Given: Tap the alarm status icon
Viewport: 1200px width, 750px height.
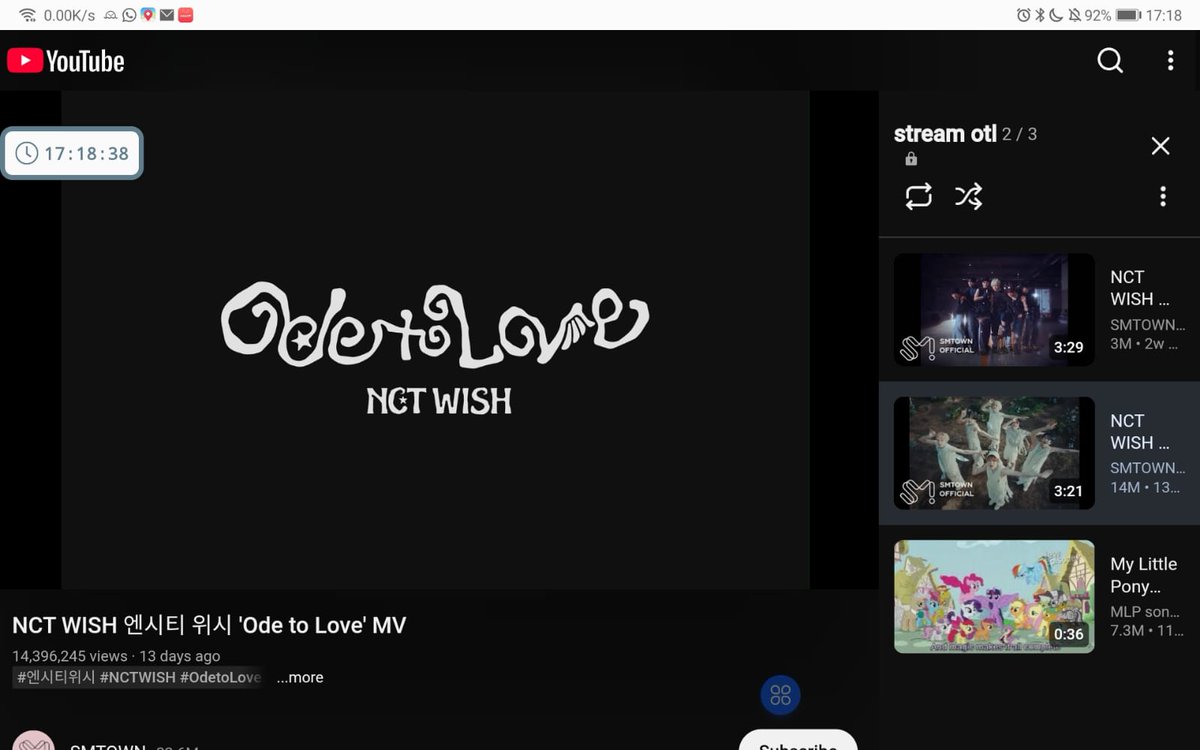Looking at the screenshot, I should click(x=1023, y=15).
